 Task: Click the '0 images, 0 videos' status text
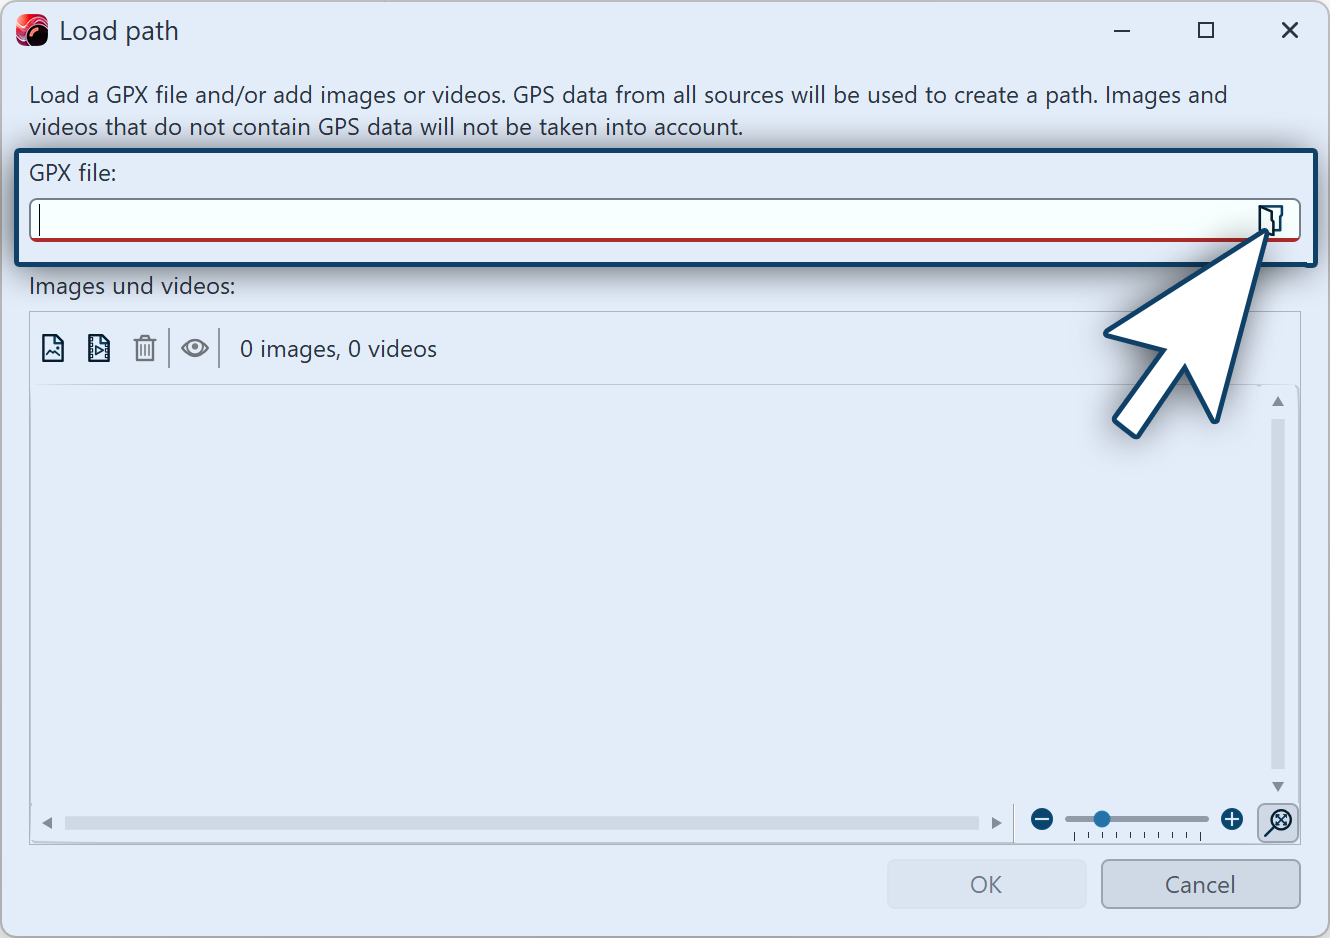coord(337,349)
